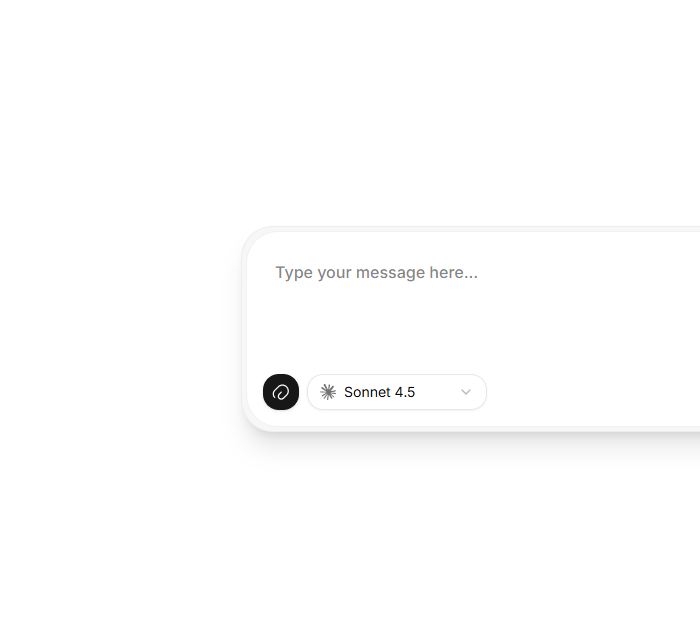Attach a file with the black round button
700x626 pixels.
[281, 392]
